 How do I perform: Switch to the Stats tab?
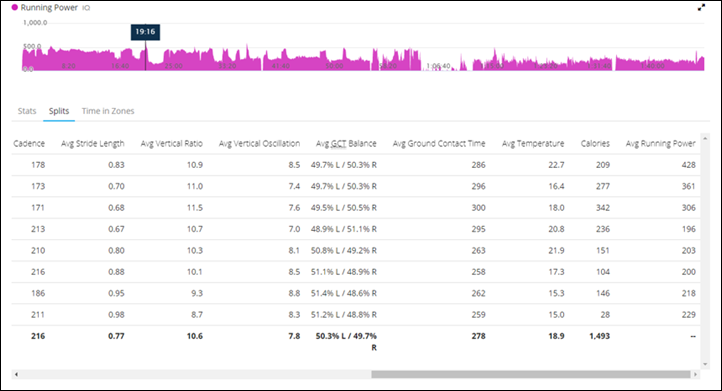coord(27,111)
